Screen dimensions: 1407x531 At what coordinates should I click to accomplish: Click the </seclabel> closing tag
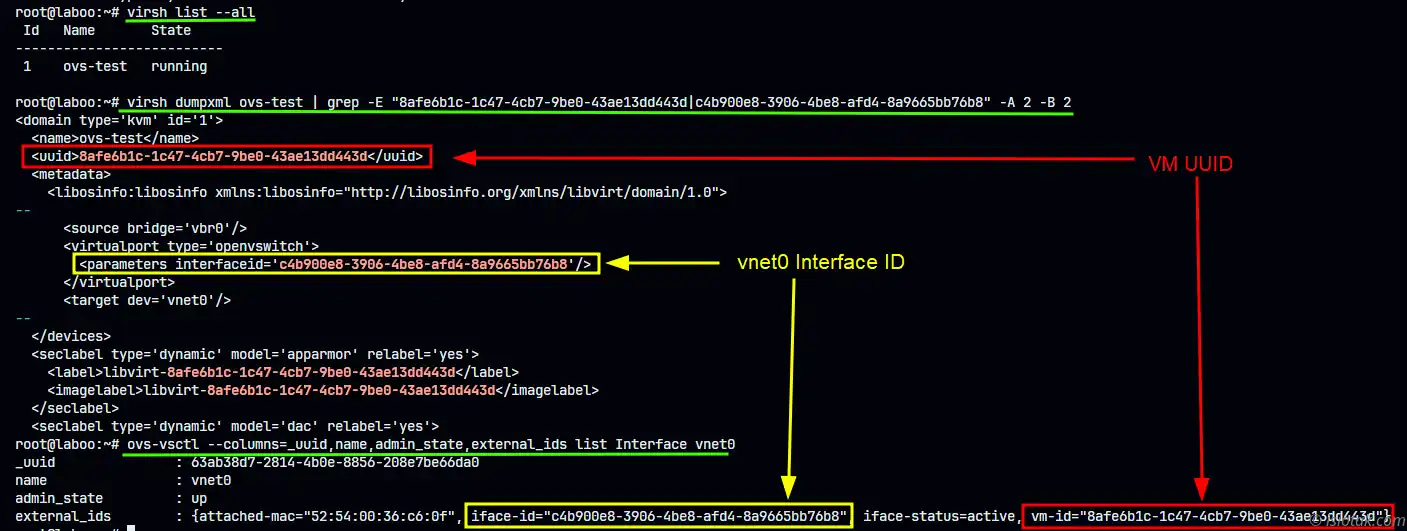tap(75, 408)
